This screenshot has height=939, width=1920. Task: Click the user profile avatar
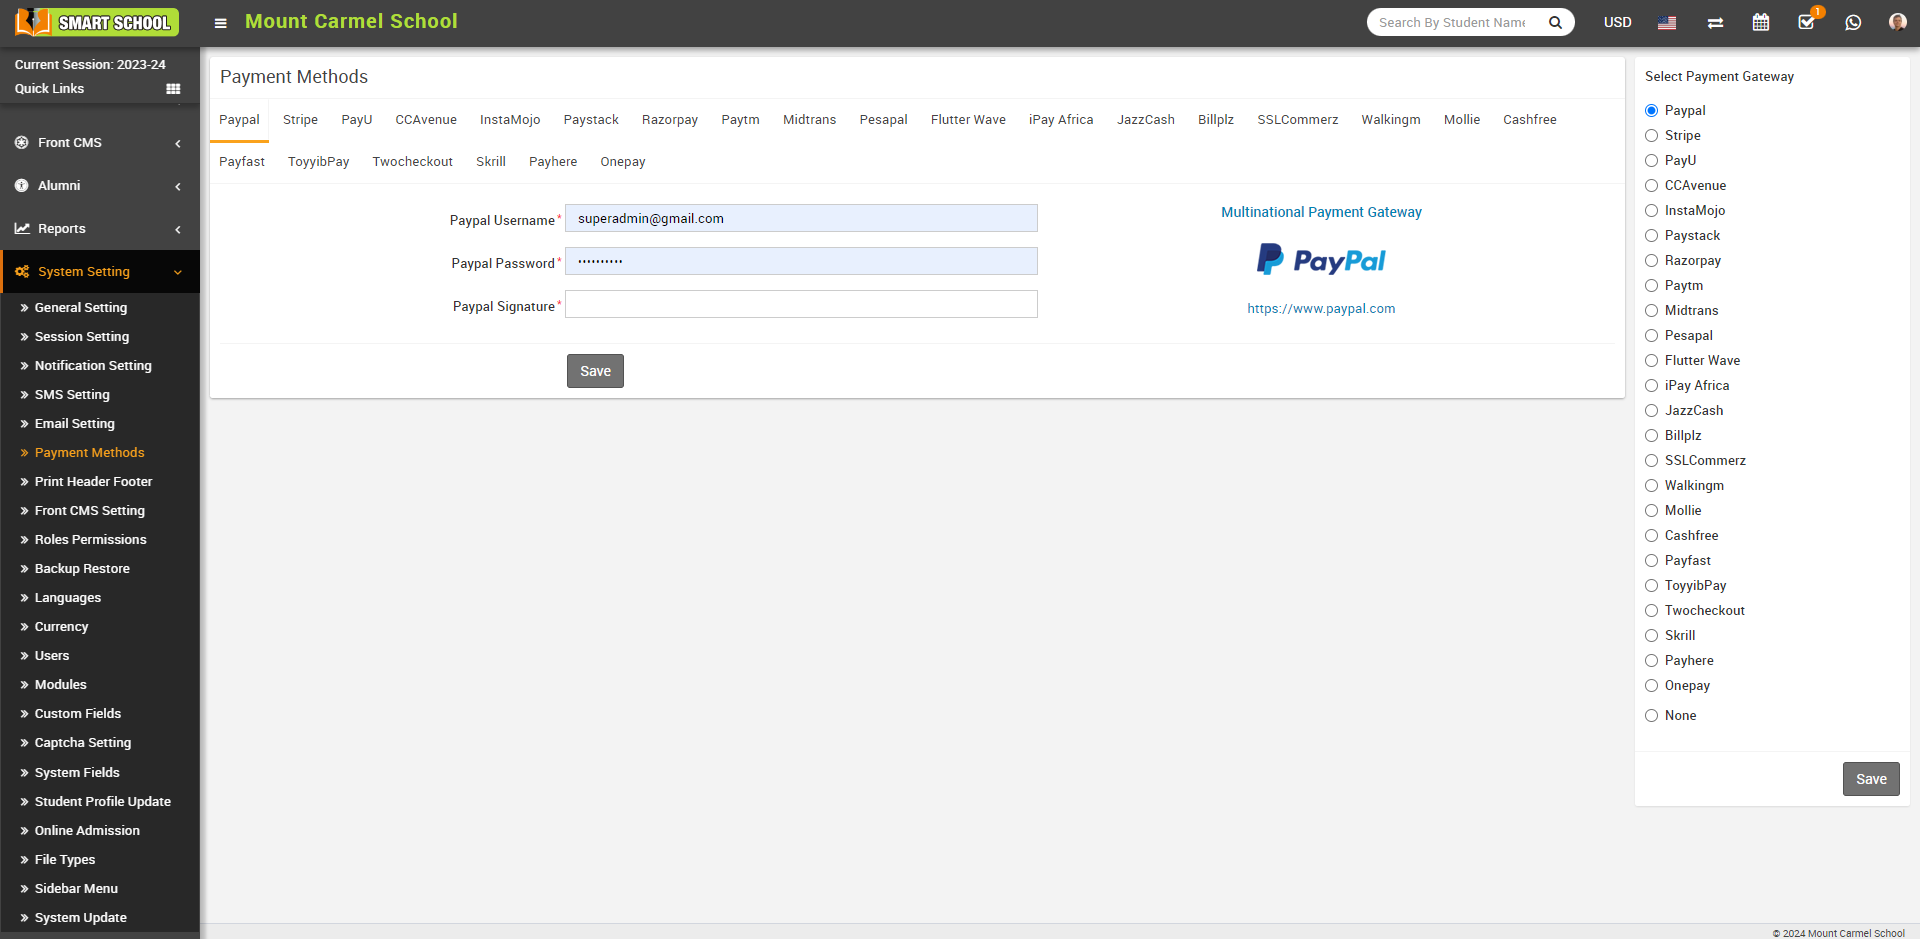click(1897, 22)
